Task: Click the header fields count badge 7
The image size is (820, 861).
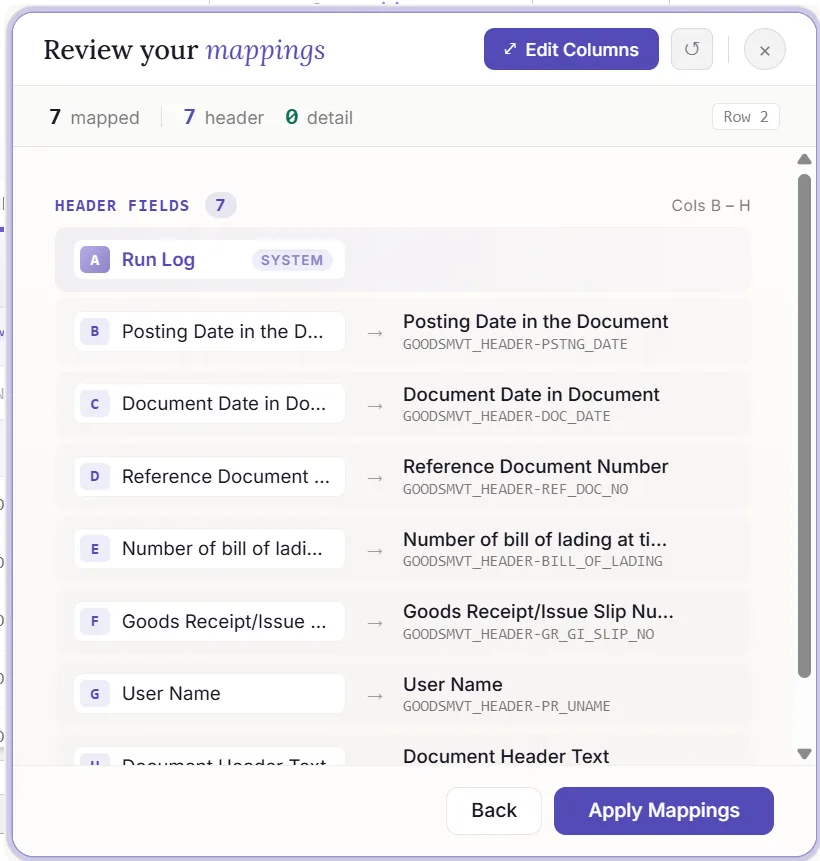Action: (221, 205)
